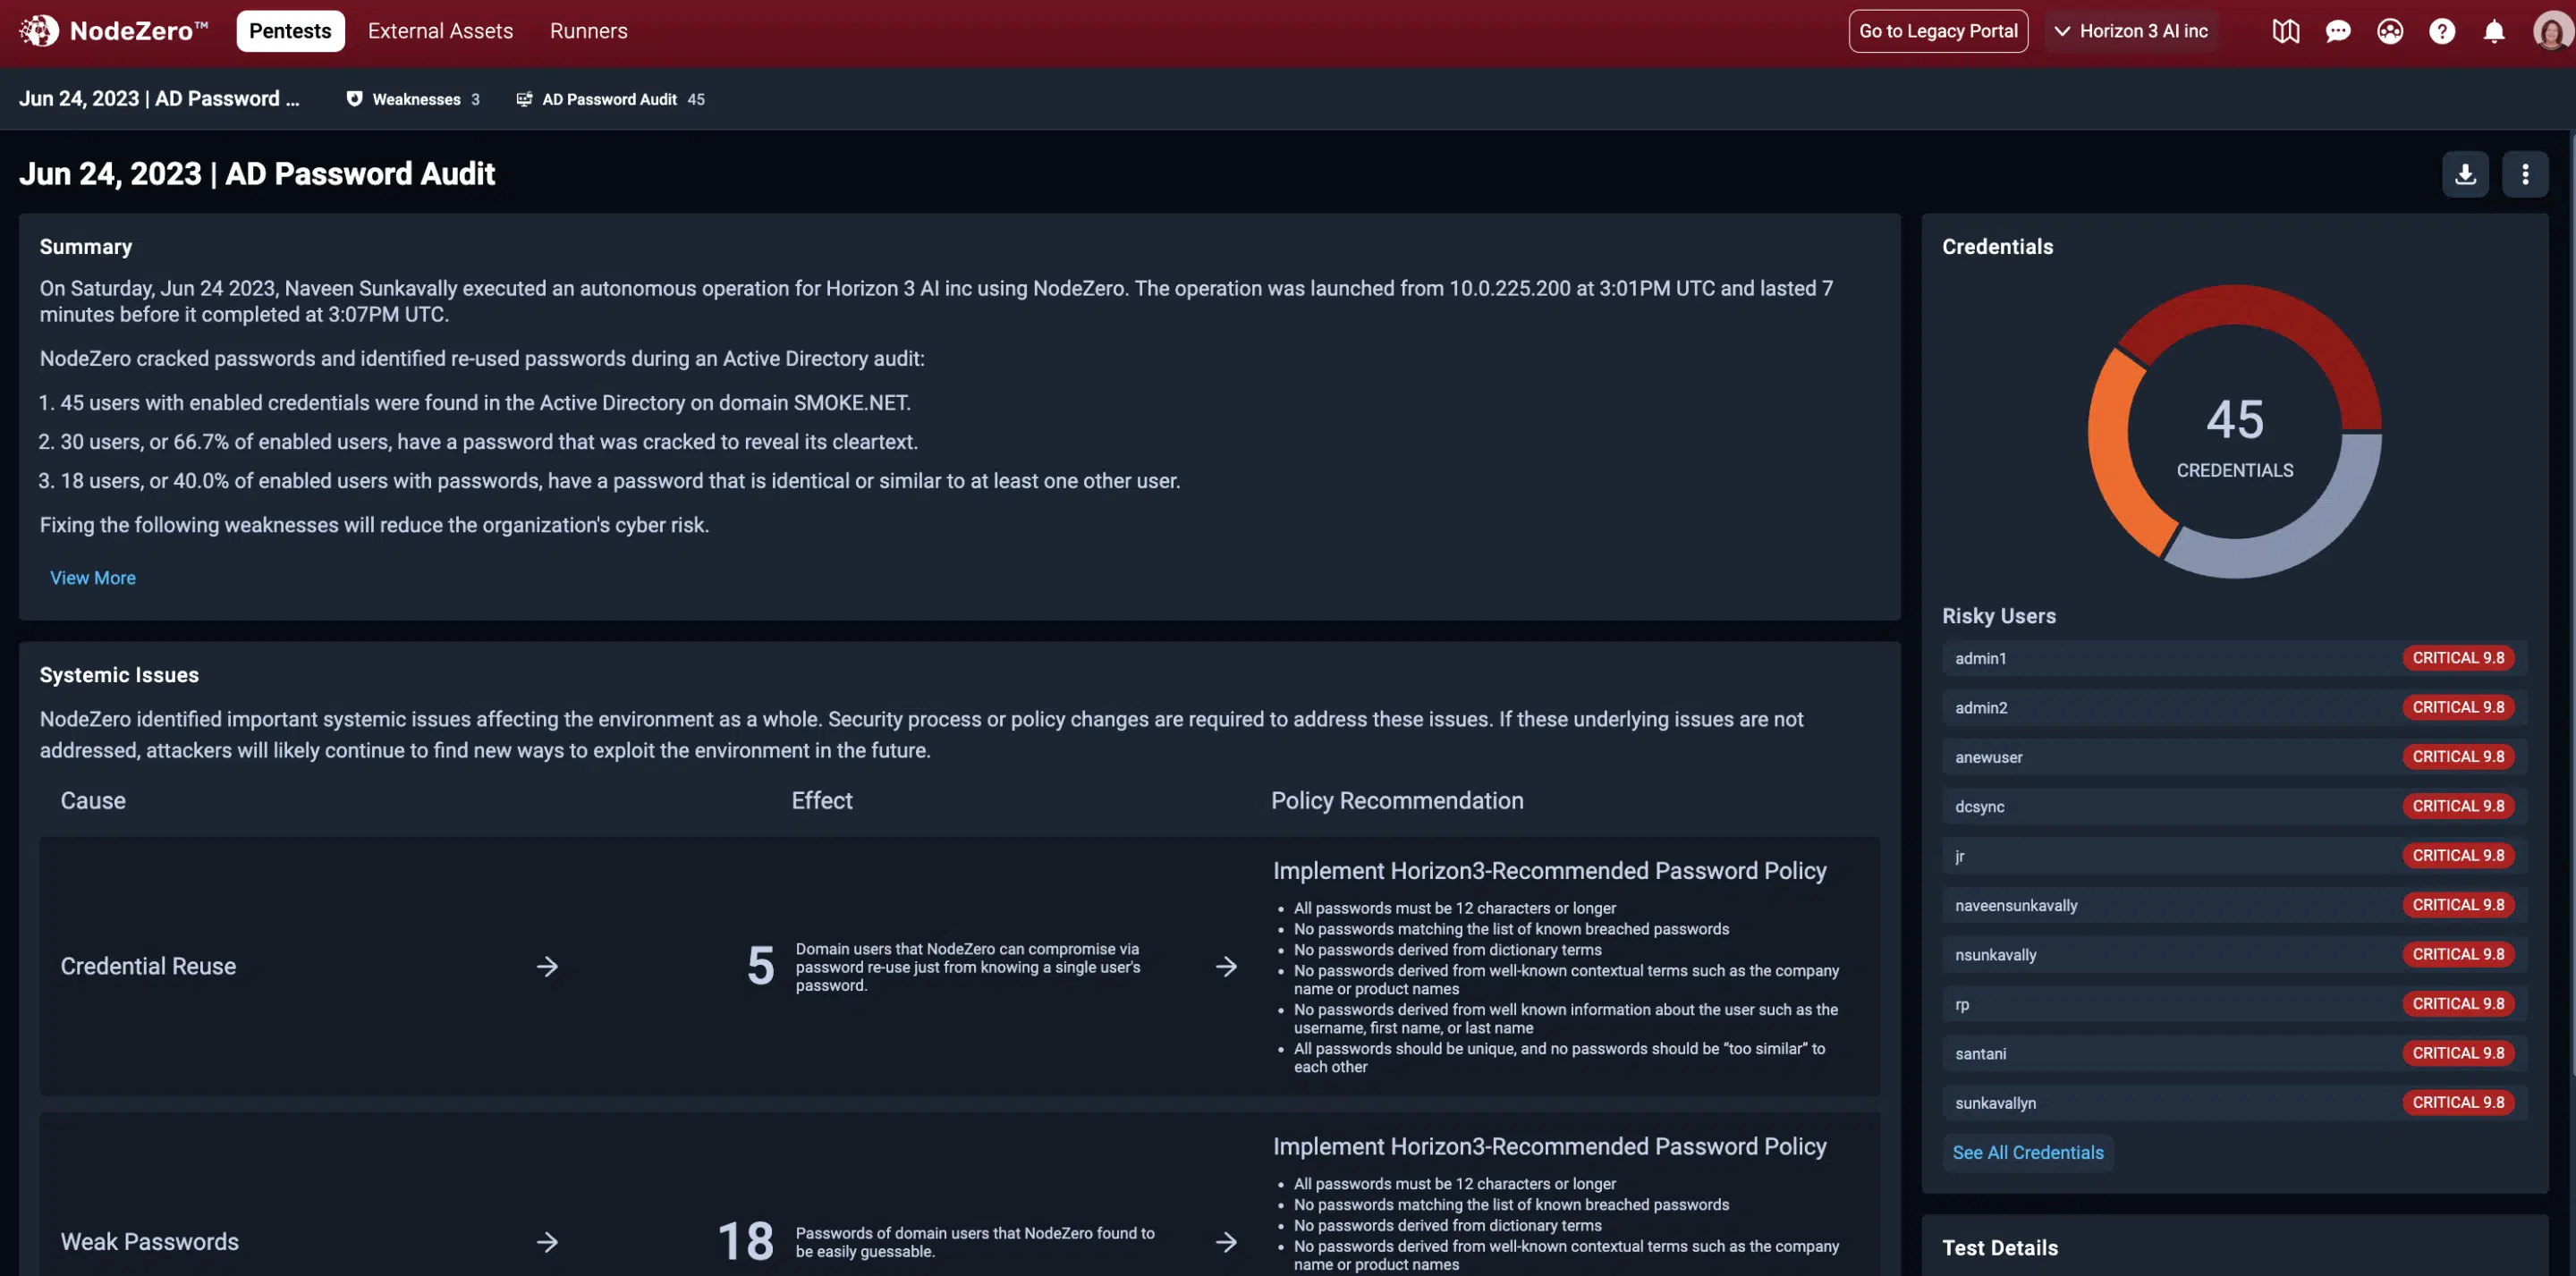The height and width of the screenshot is (1276, 2576).
Task: Select risky user admin2 row
Action: pyautogui.click(x=2234, y=707)
